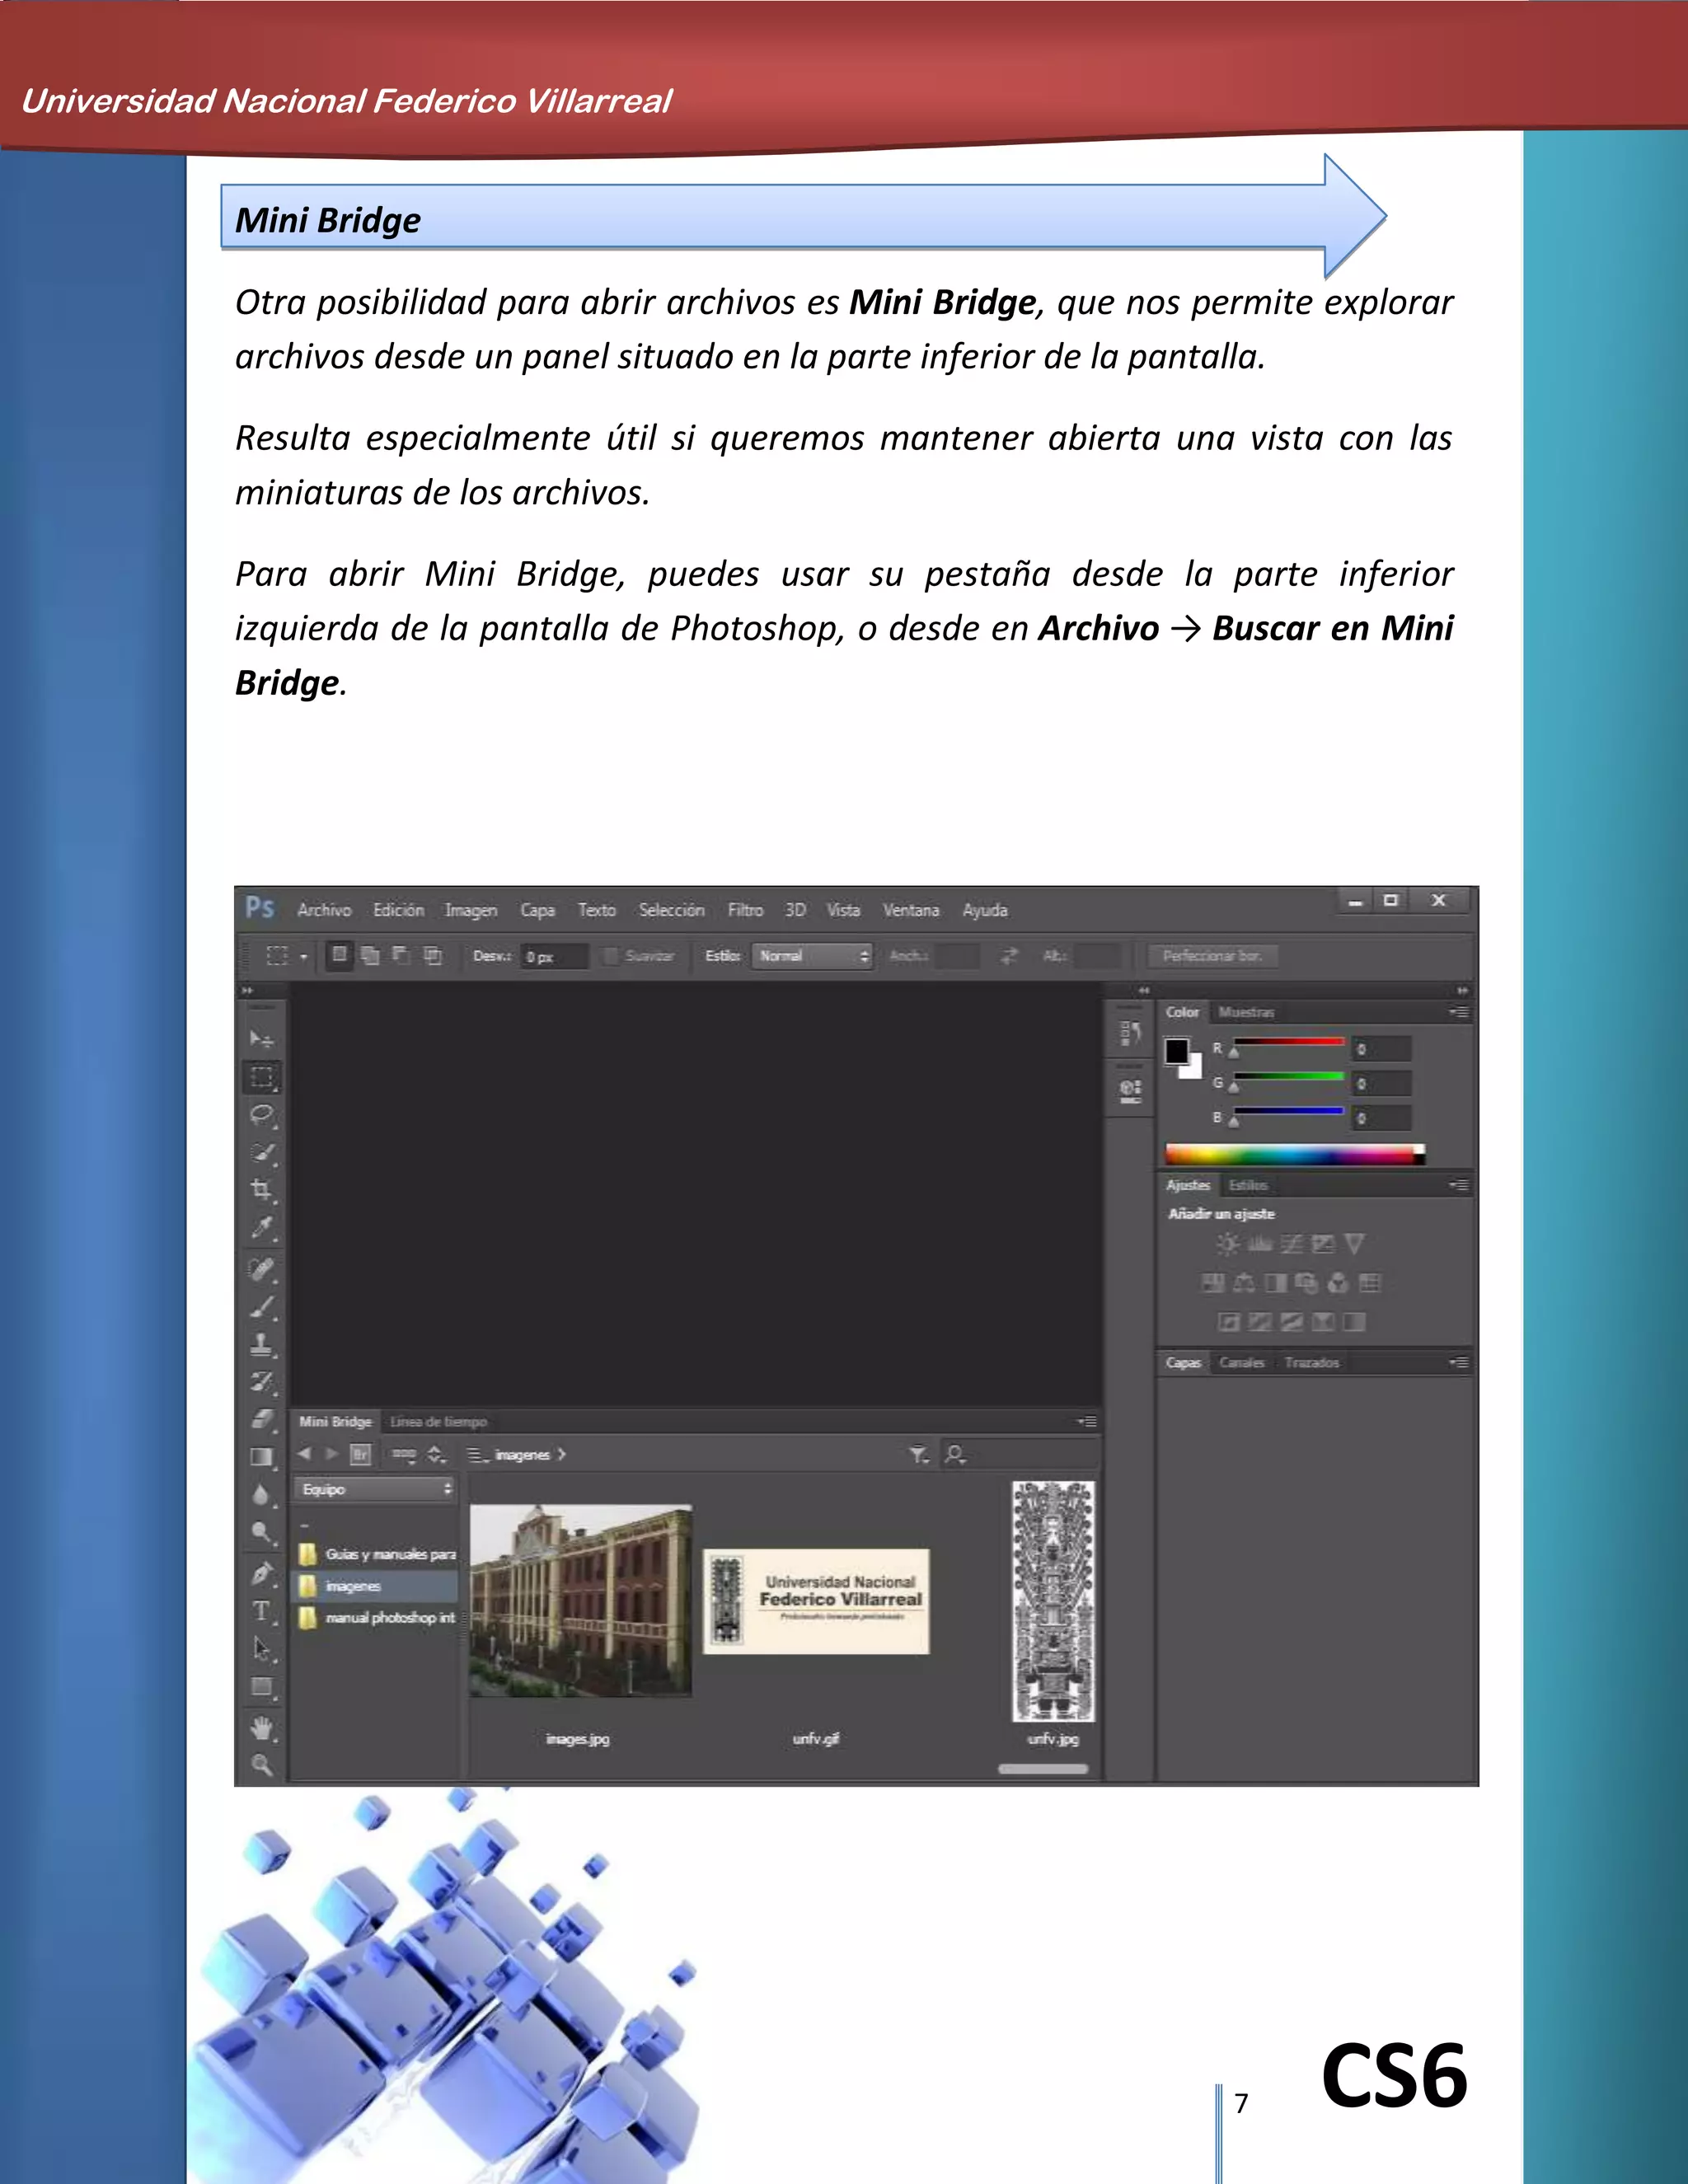Click the Vibrance adjustment icon
The height and width of the screenshot is (2184, 1688).
[1354, 1244]
